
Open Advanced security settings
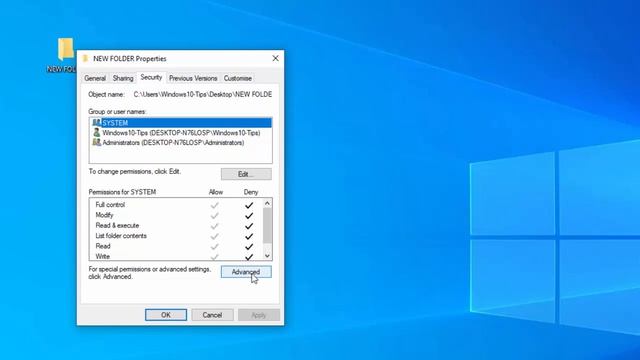pyautogui.click(x=246, y=272)
